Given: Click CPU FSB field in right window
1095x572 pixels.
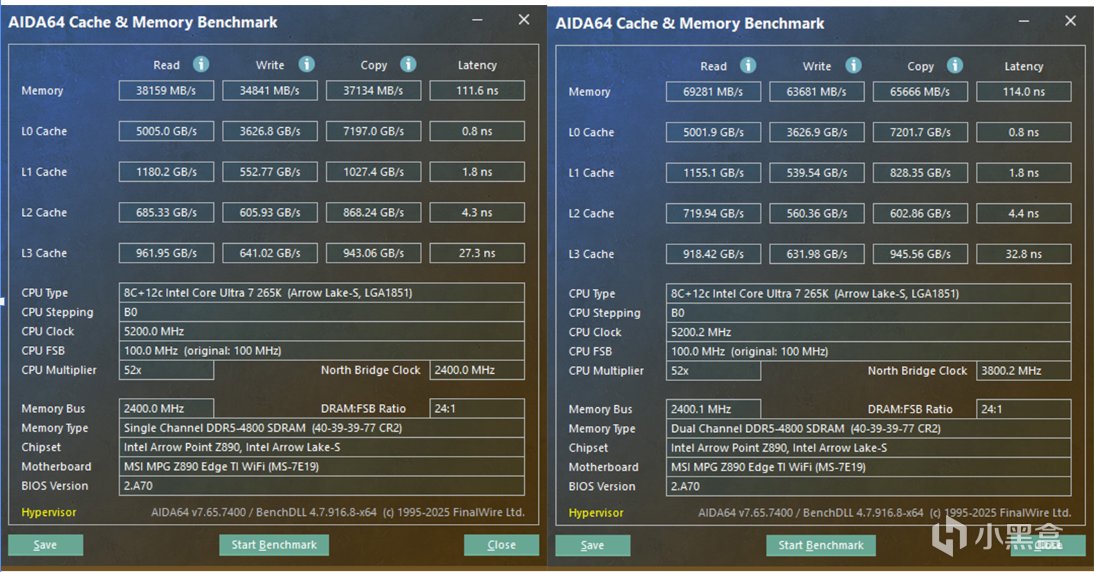Looking at the screenshot, I should 868,351.
